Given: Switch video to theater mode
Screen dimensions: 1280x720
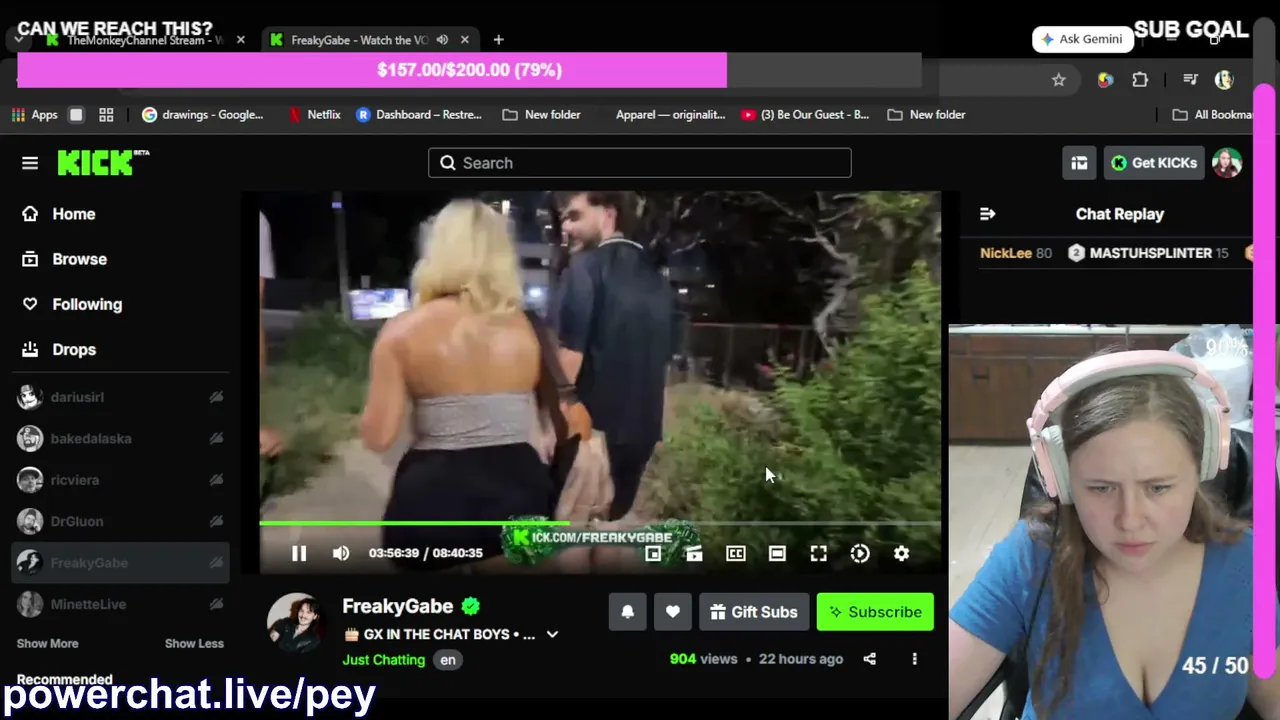Looking at the screenshot, I should pyautogui.click(x=777, y=553).
